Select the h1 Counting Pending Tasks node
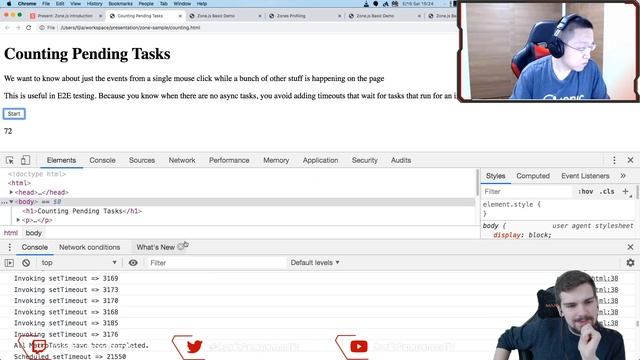Viewport: 640px width, 360px height. click(x=82, y=211)
